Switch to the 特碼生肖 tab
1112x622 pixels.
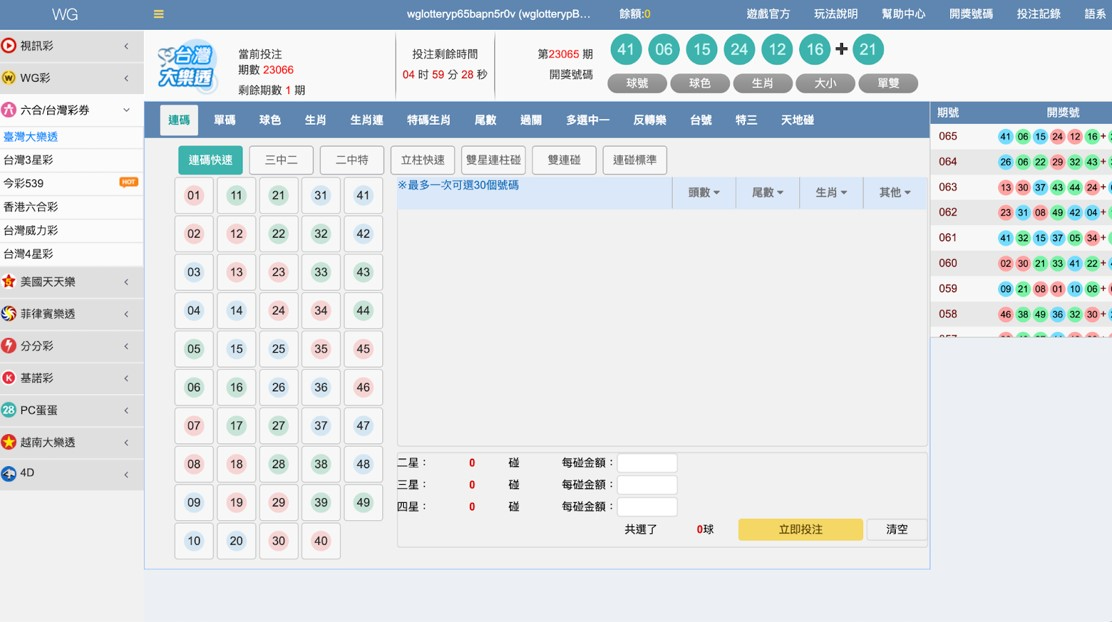pyautogui.click(x=428, y=120)
